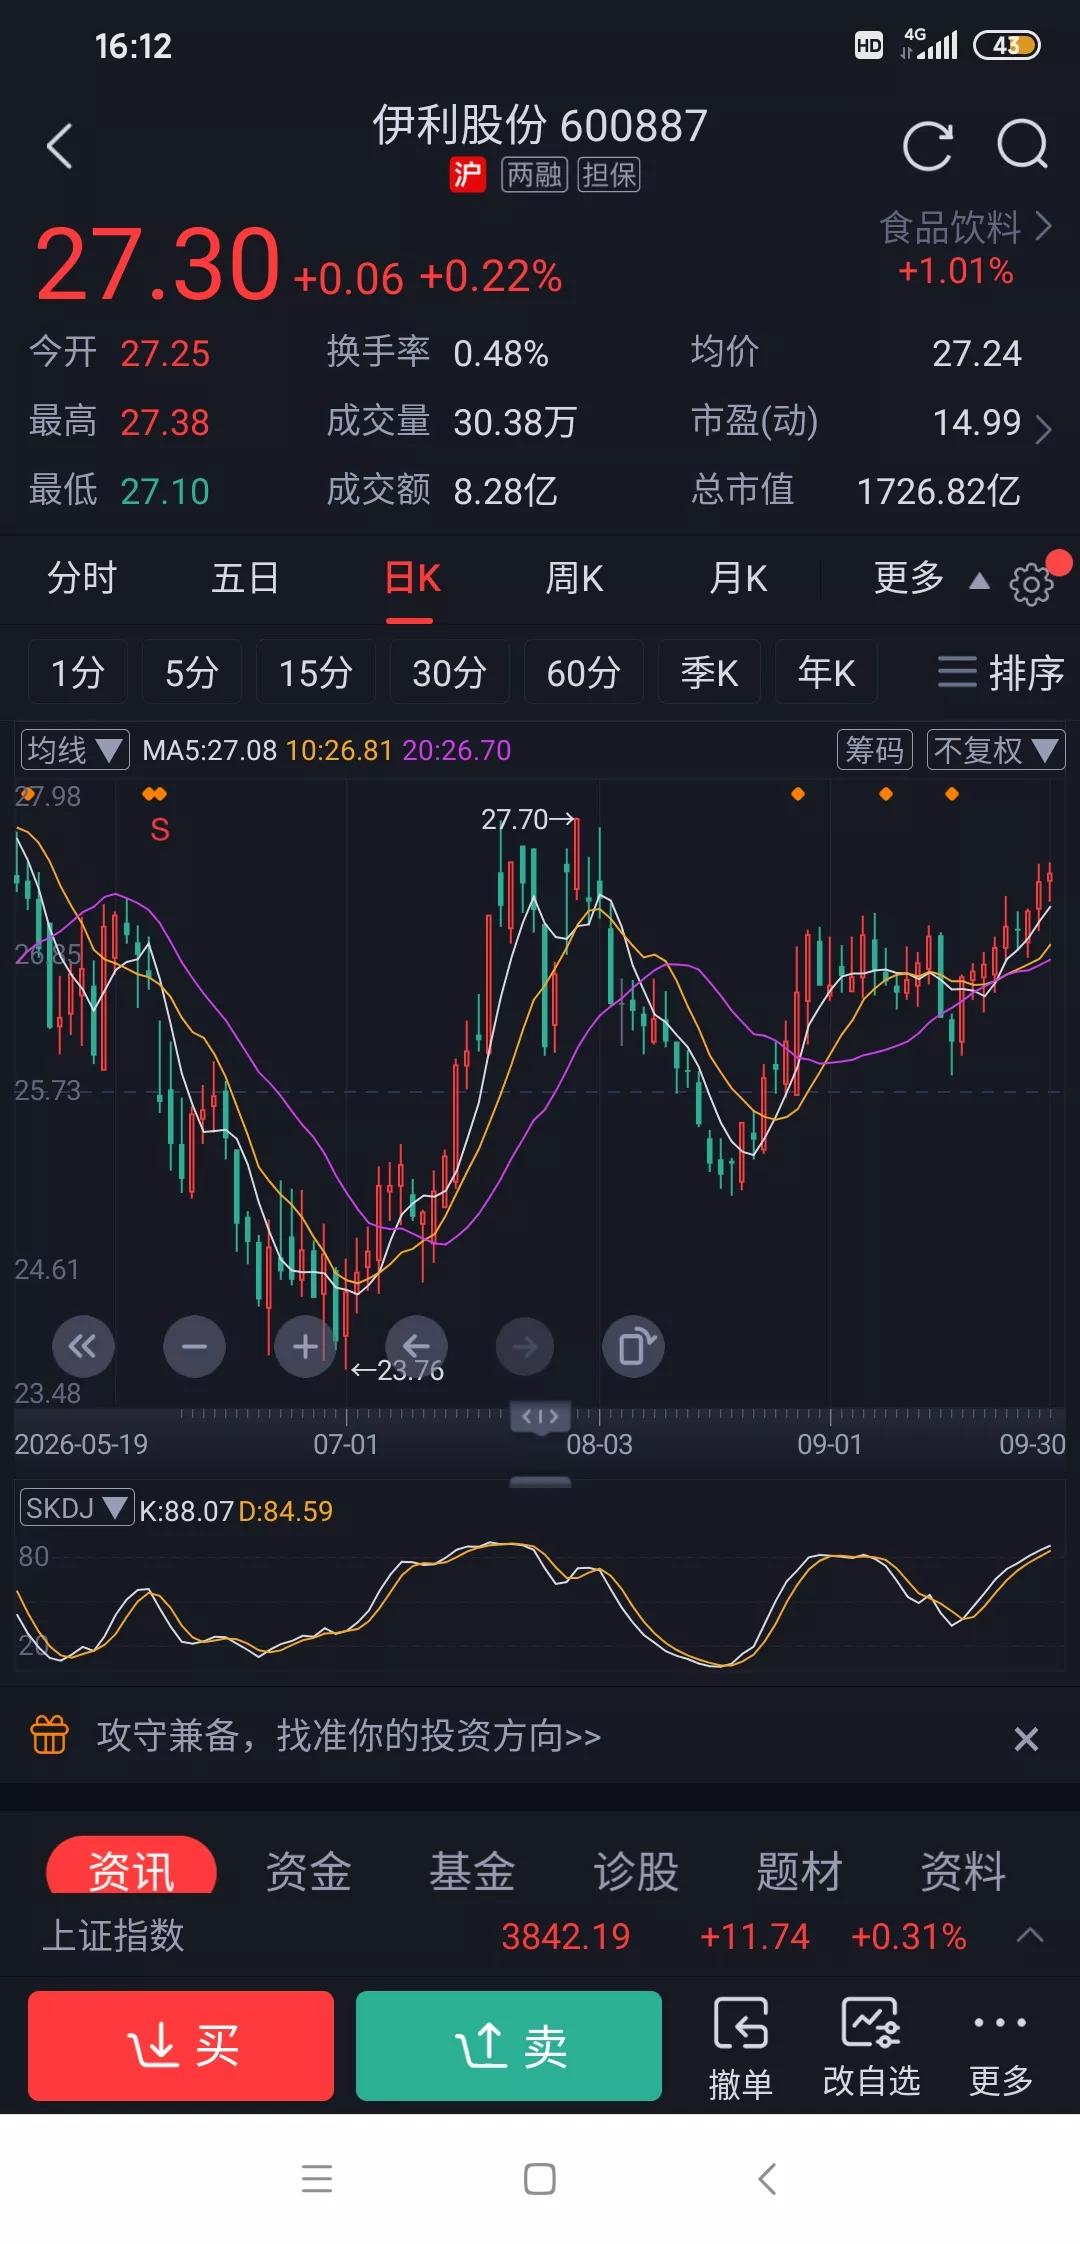Select the 60分 period option

pos(583,672)
